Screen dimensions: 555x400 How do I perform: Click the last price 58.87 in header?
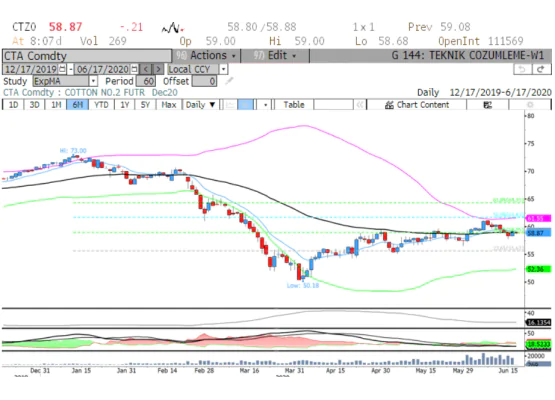65,27
